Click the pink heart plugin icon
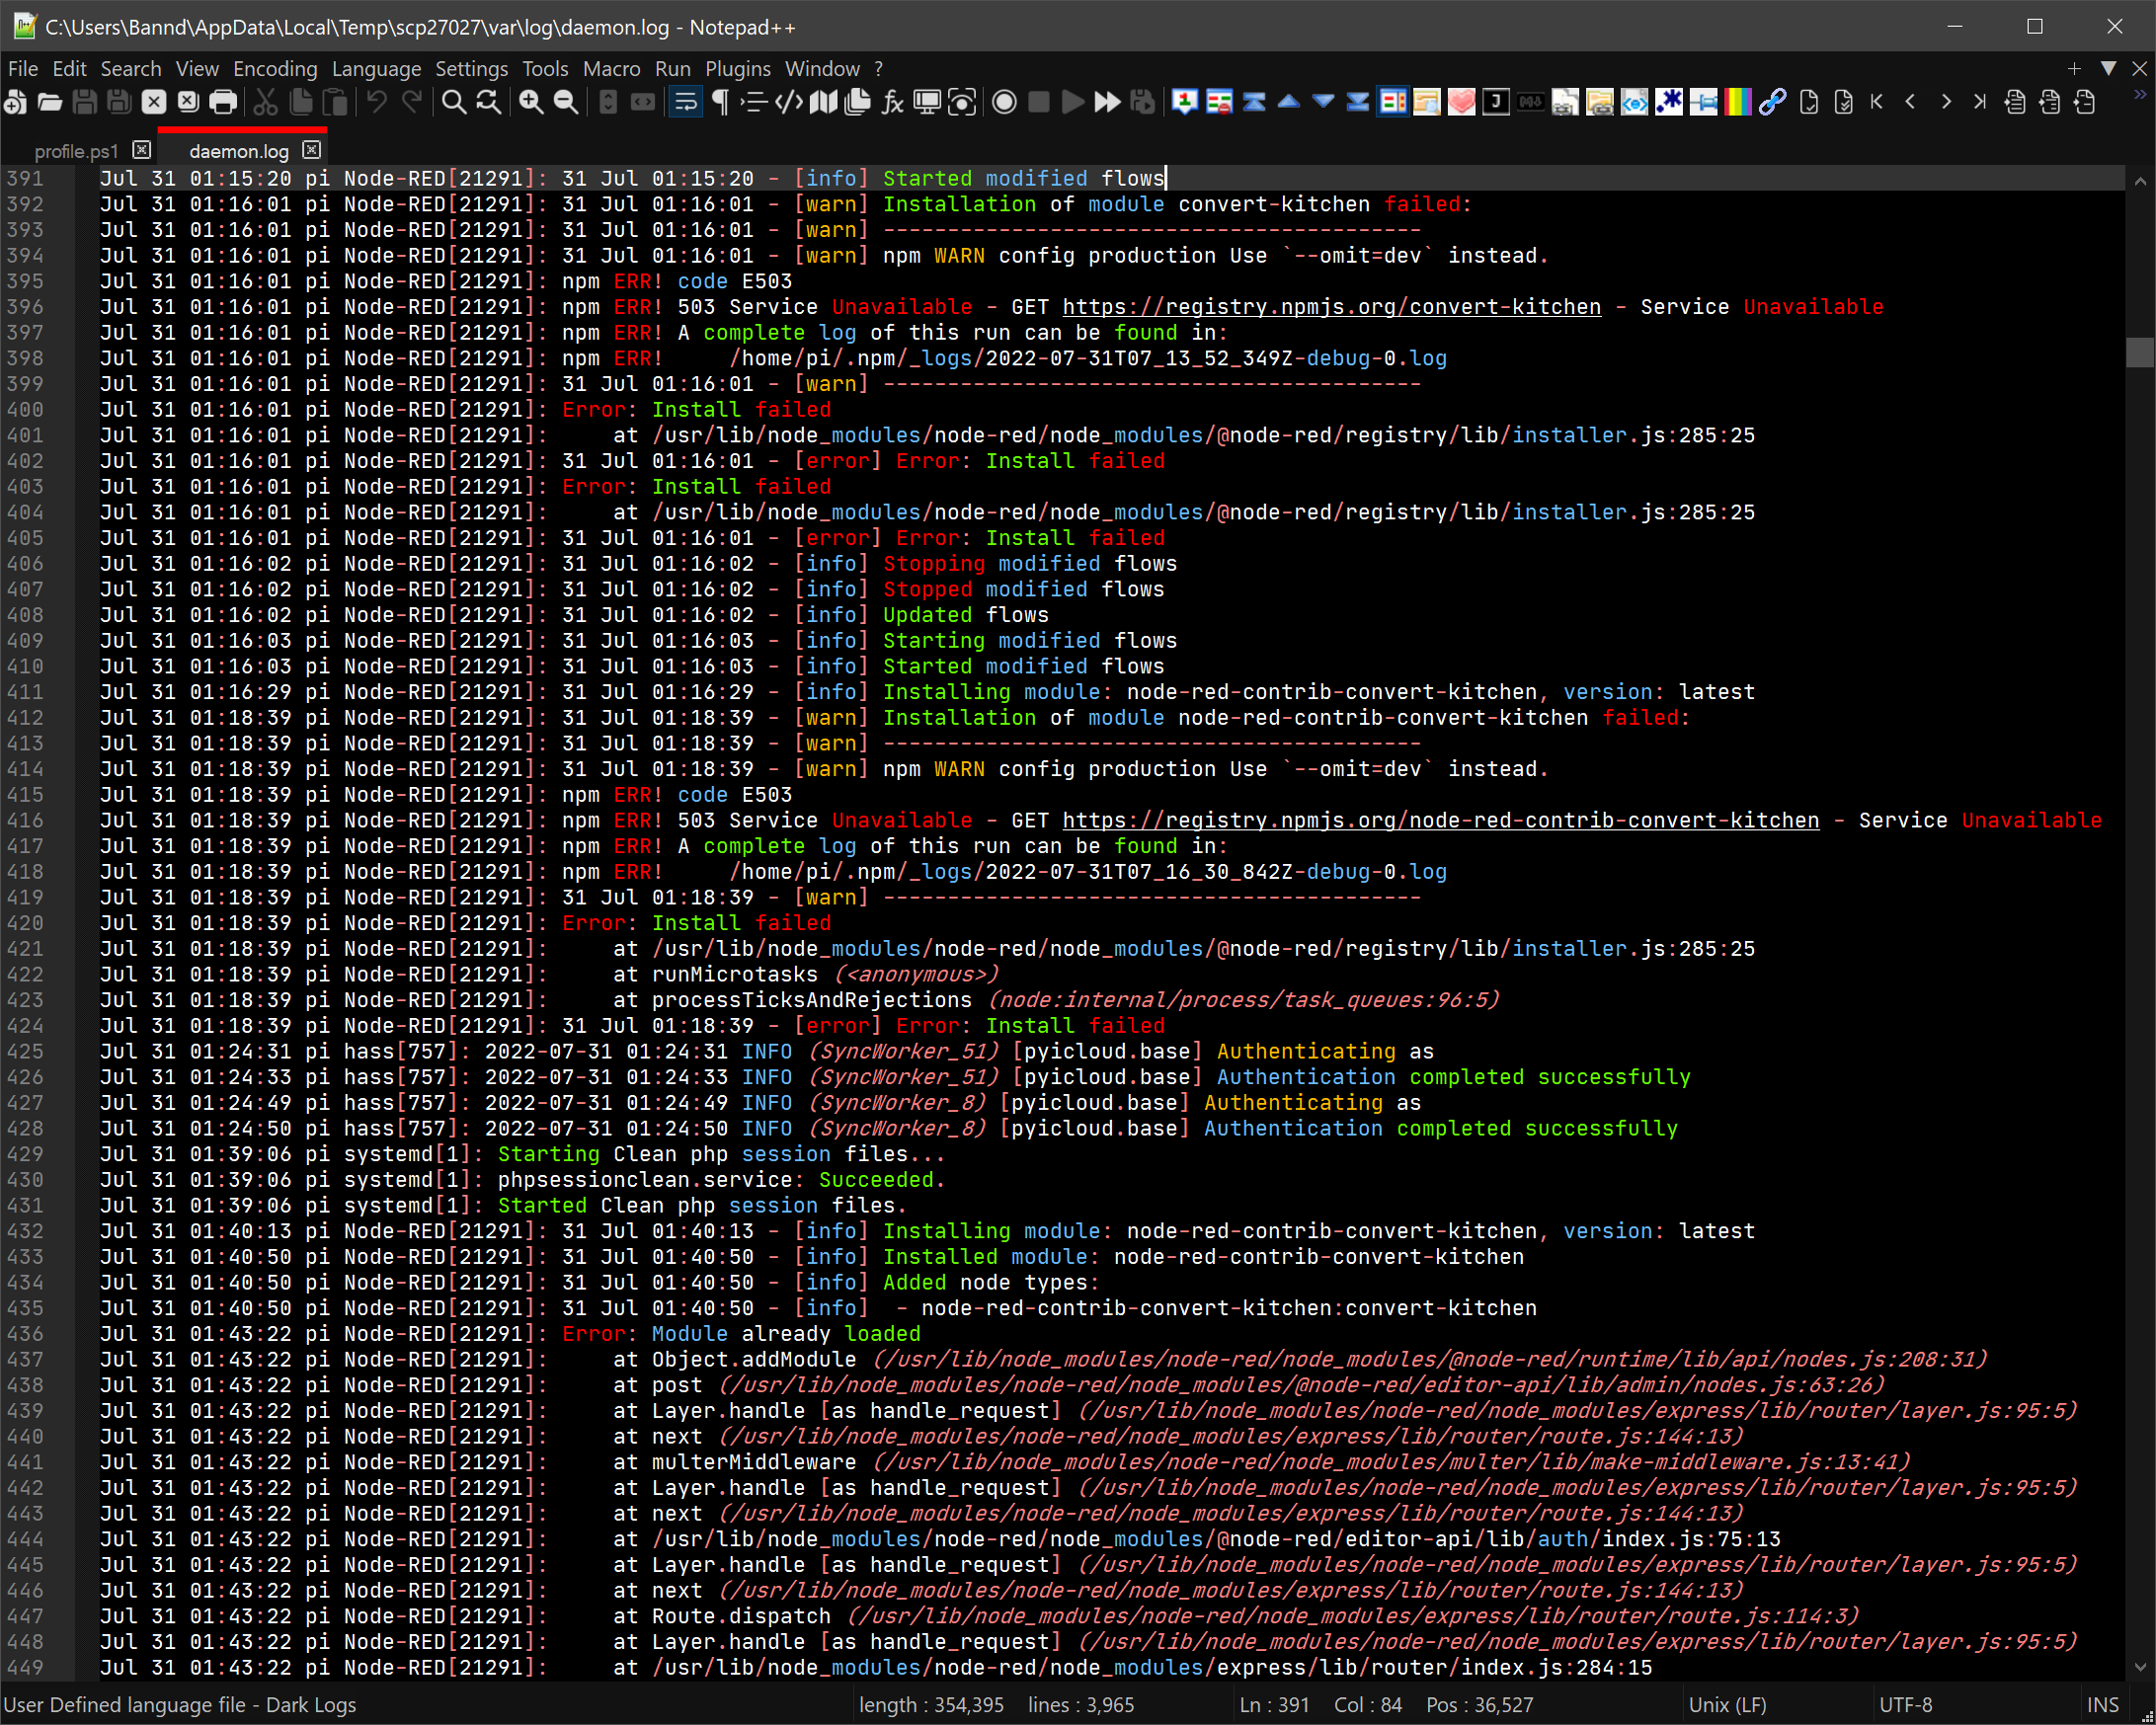Image resolution: width=2156 pixels, height=1725 pixels. [x=1461, y=102]
